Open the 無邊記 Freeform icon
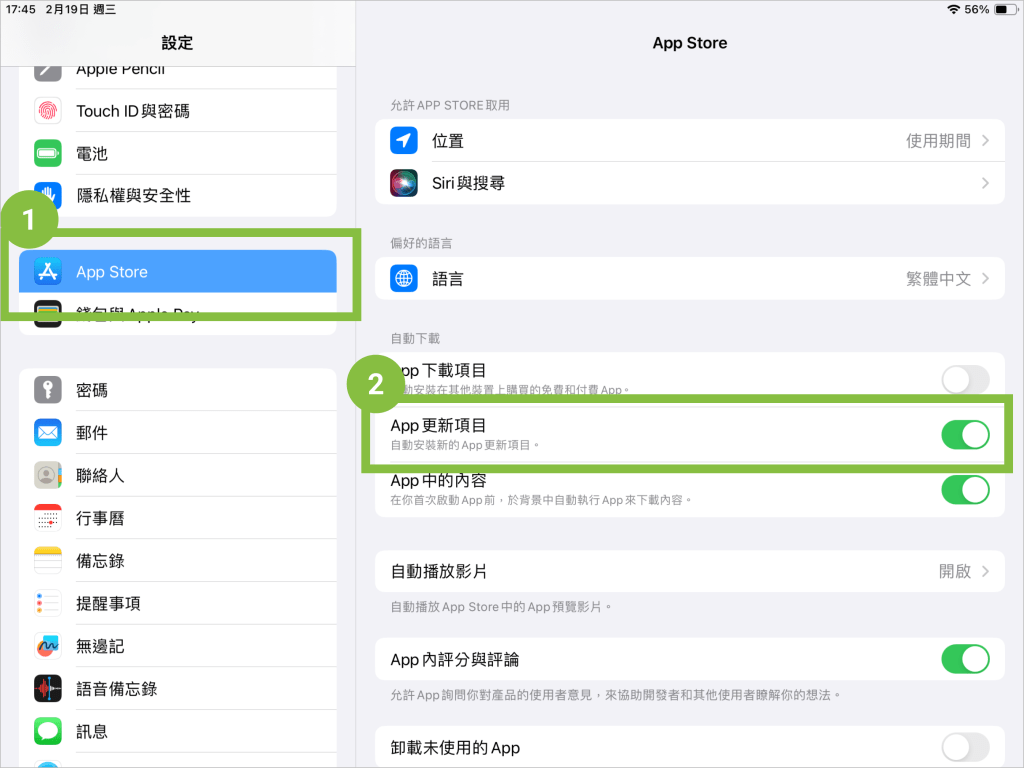1024x768 pixels. click(48, 646)
